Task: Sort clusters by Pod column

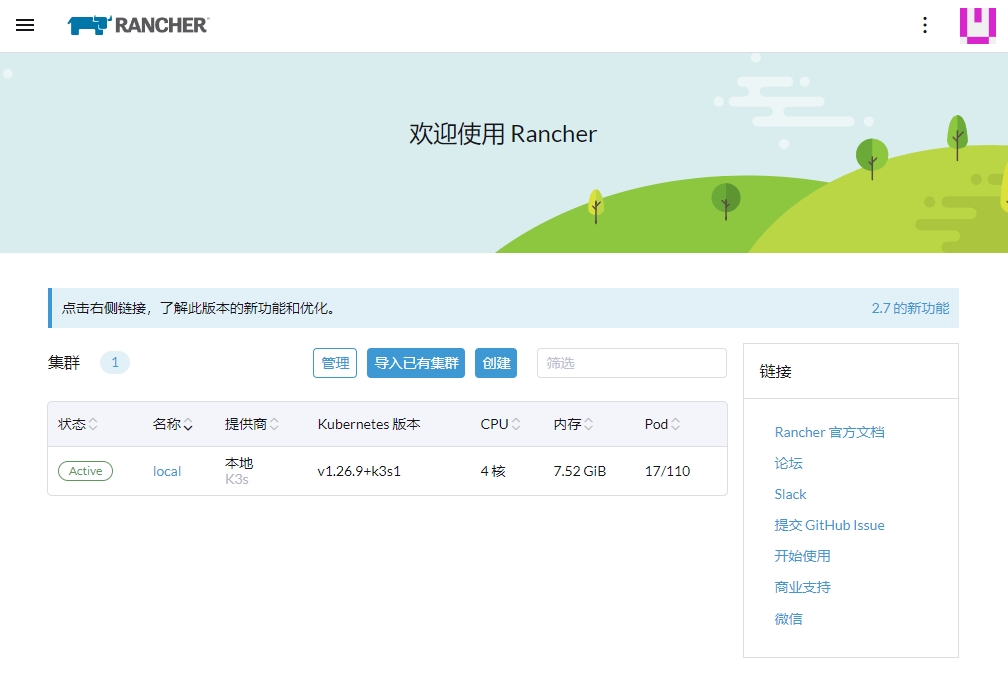Action: (x=662, y=424)
